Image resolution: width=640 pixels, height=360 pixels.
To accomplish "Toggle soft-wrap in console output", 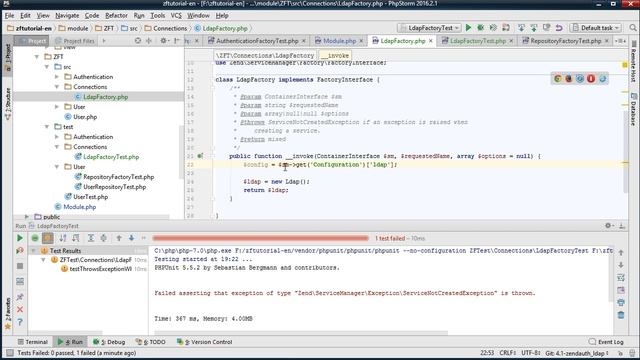I will pyautogui.click(x=621, y=278).
